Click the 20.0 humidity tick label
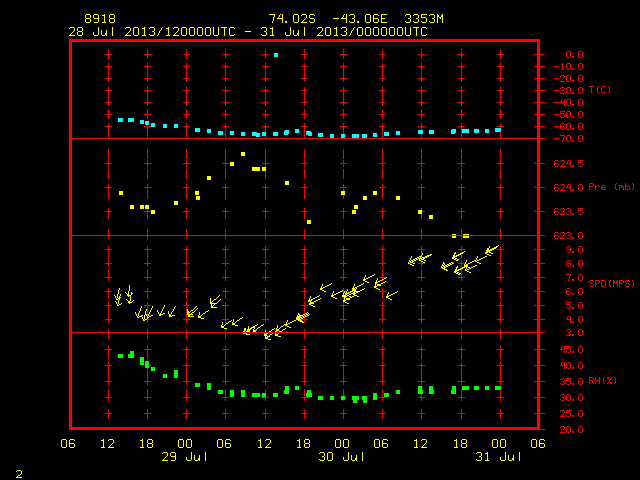The image size is (640, 480). [571, 429]
